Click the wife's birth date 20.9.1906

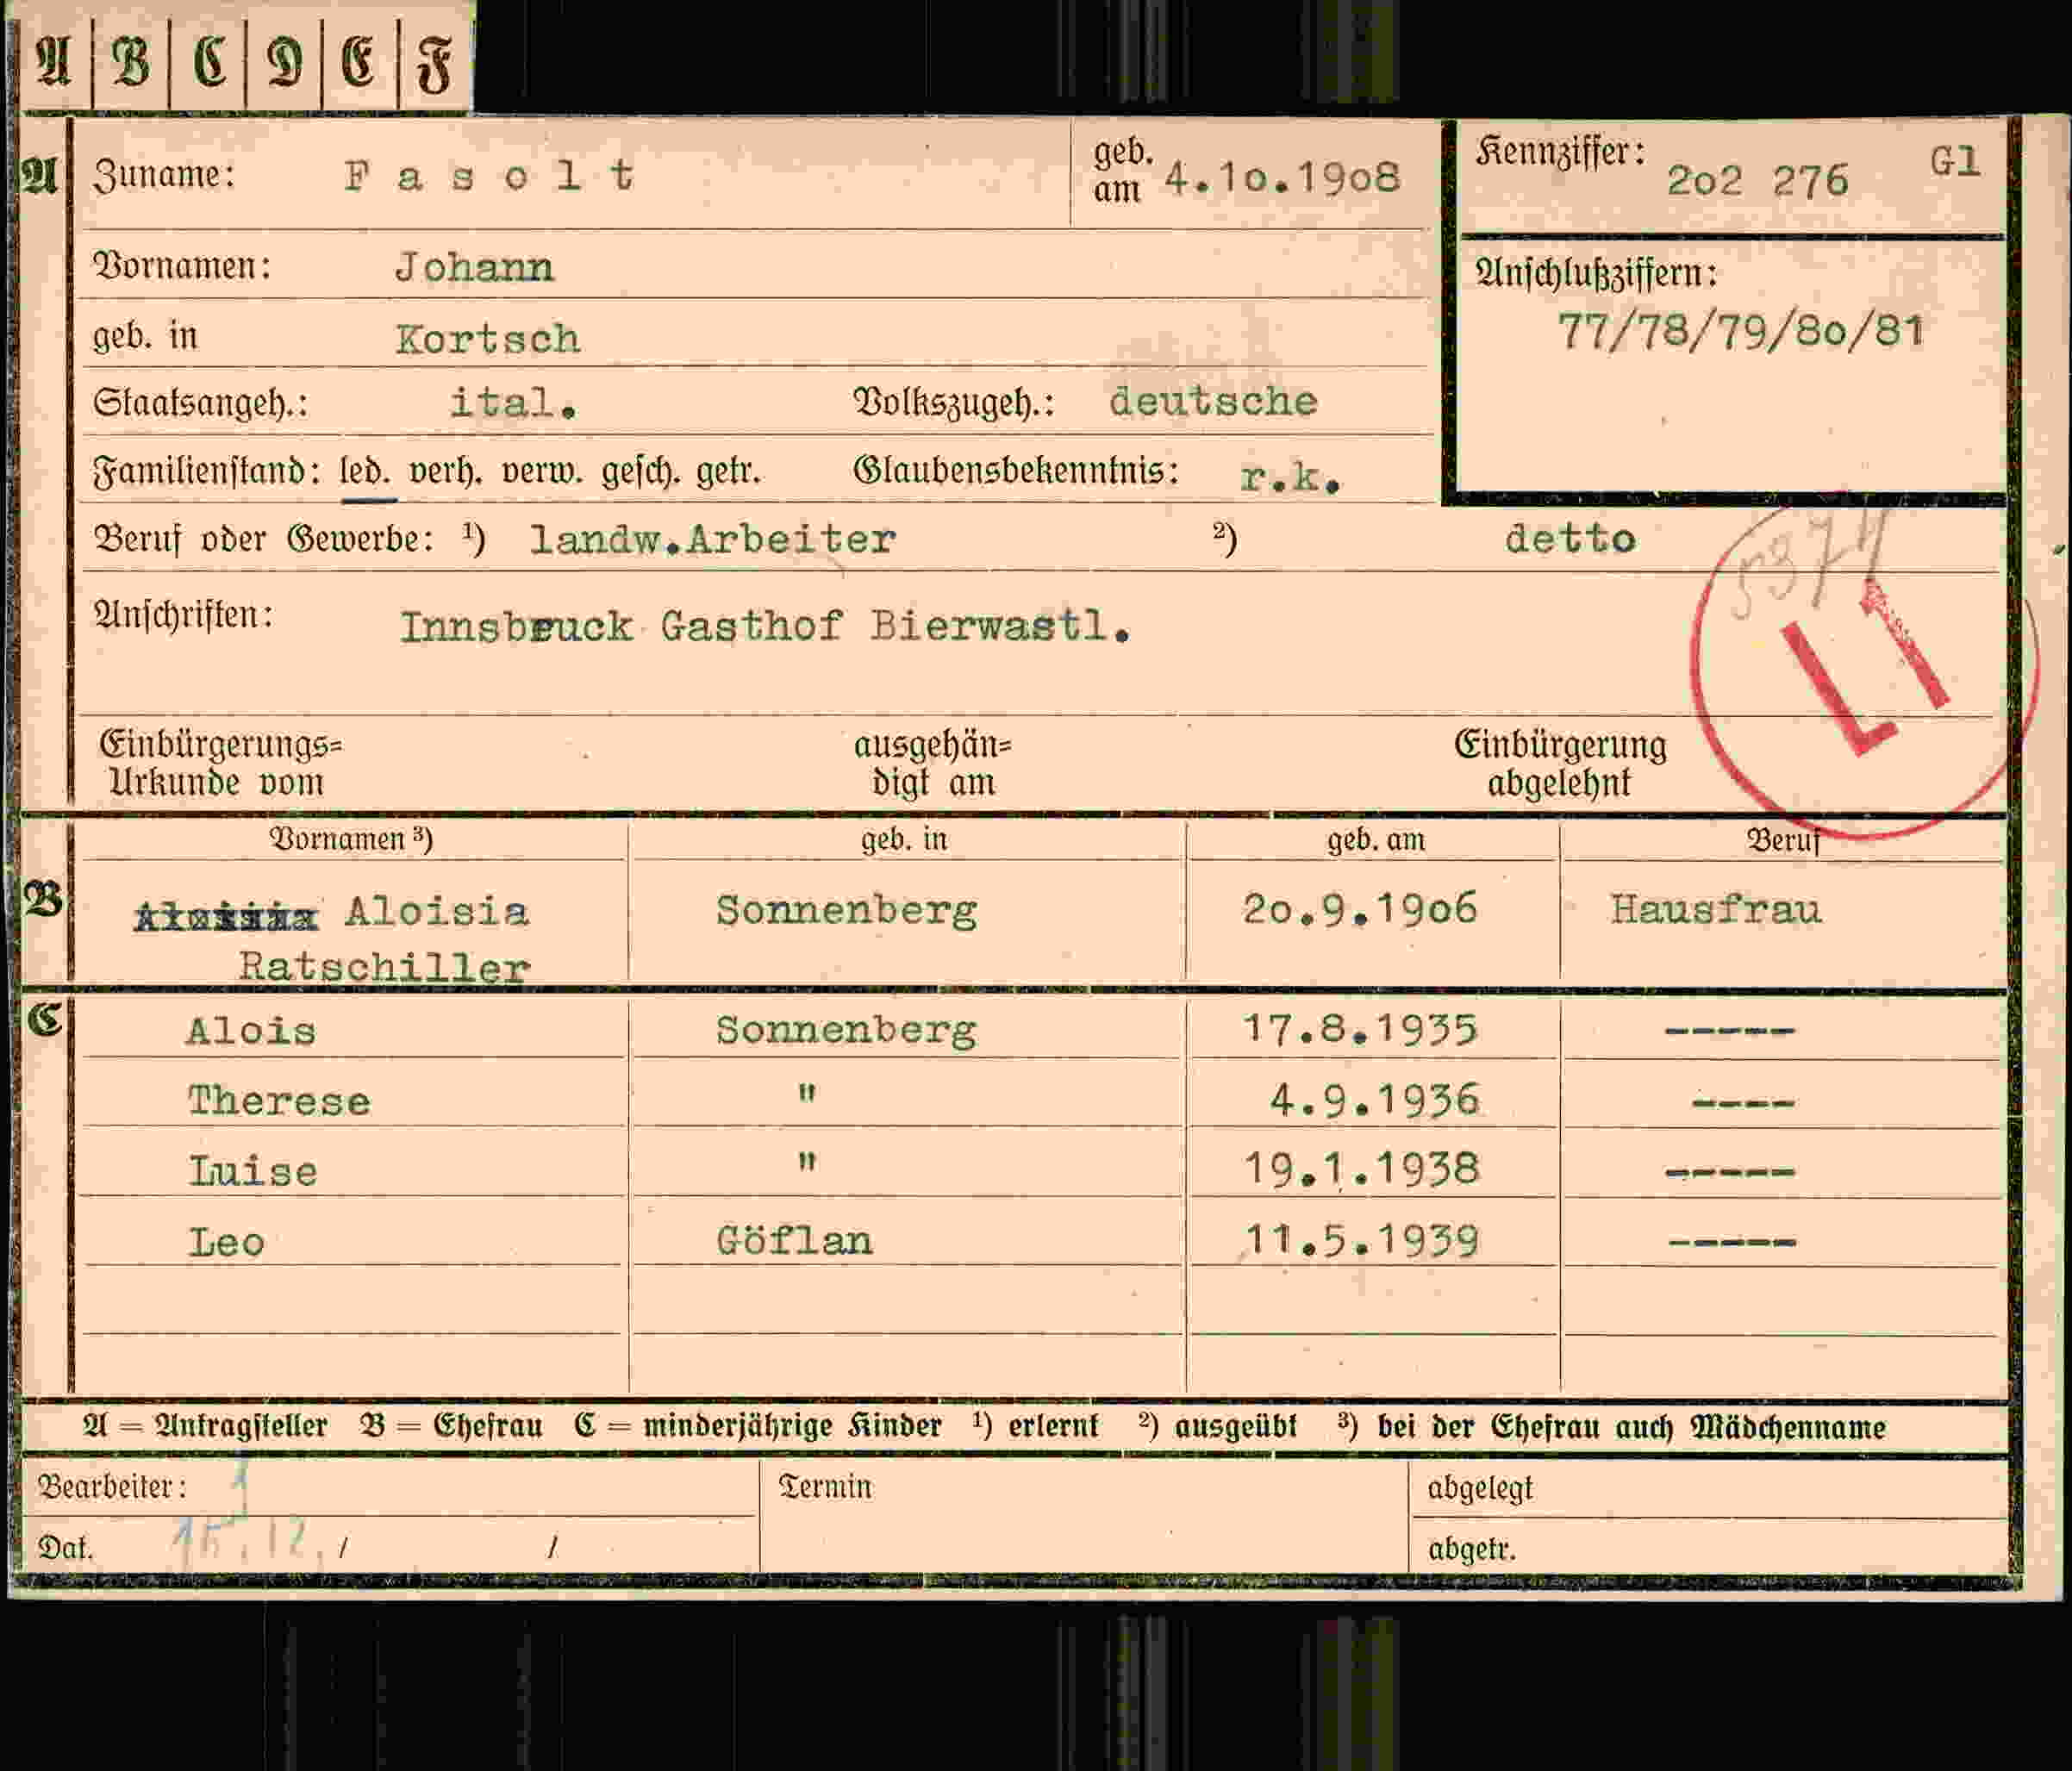(x=1360, y=910)
